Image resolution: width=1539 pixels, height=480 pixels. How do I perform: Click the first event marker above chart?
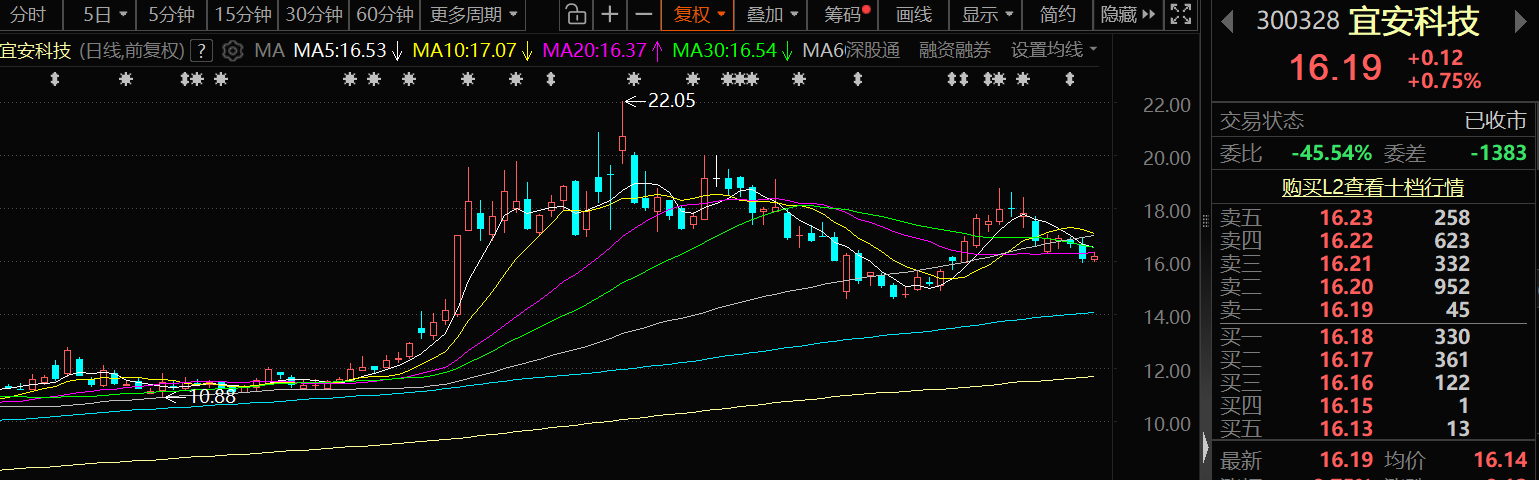coord(55,80)
